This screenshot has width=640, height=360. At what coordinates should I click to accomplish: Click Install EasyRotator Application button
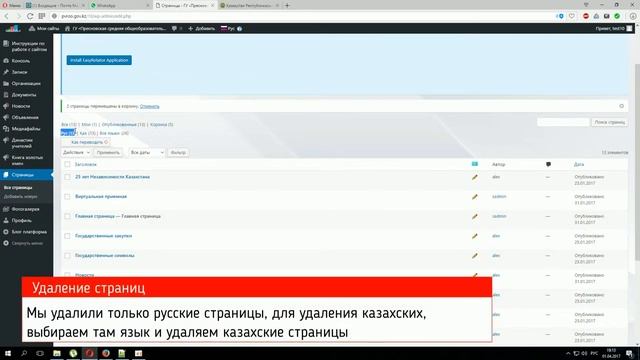(x=99, y=60)
